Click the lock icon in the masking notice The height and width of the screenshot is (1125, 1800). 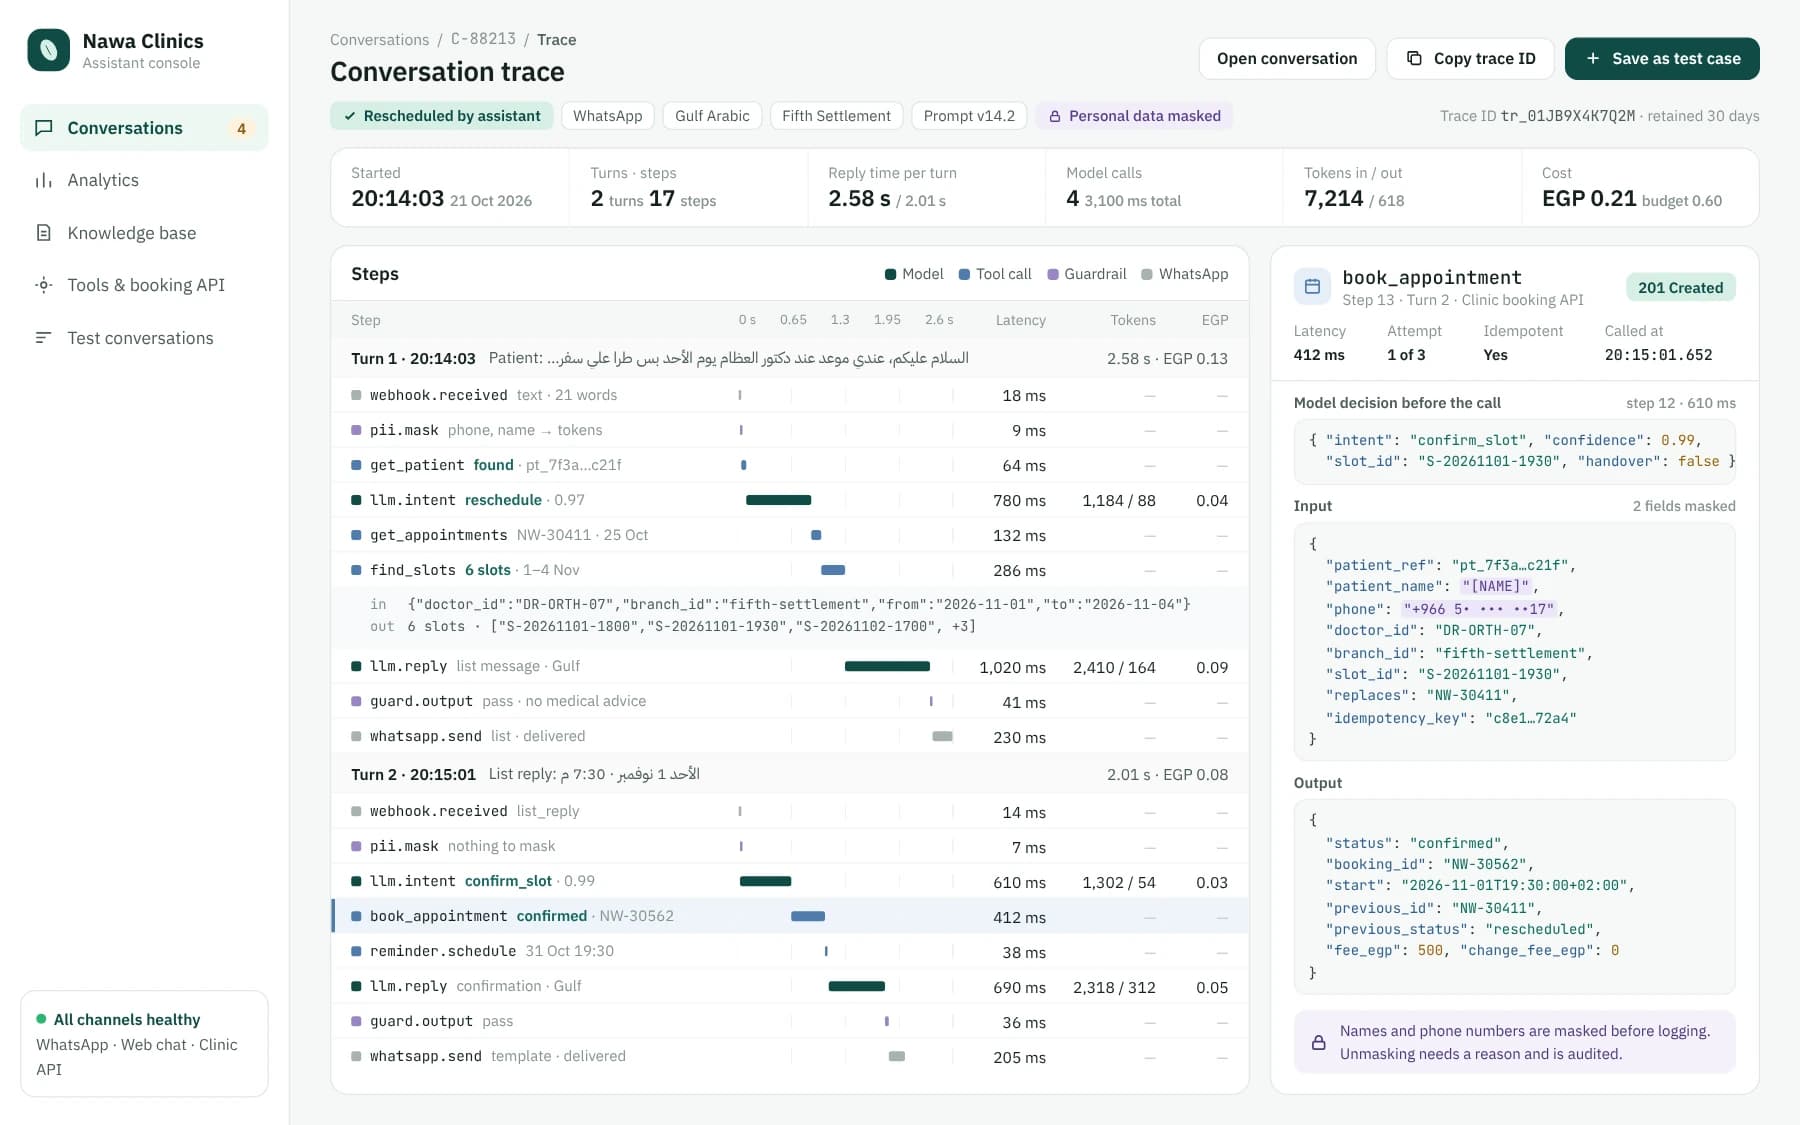[x=1319, y=1043]
